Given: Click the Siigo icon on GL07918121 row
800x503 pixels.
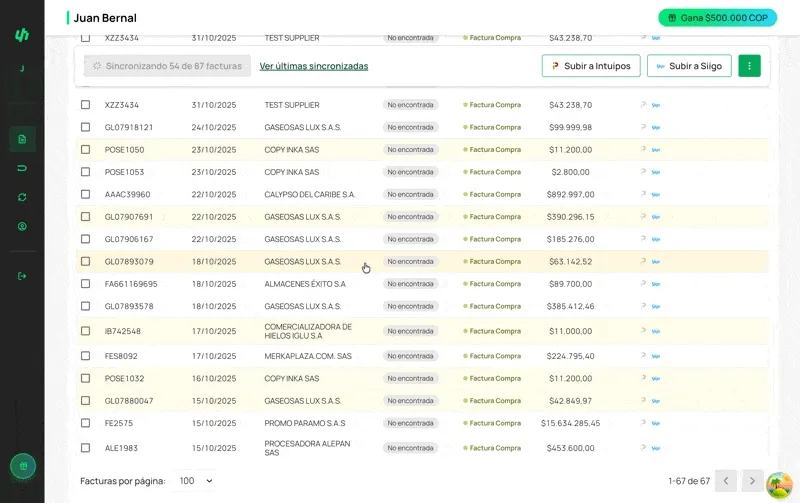Looking at the screenshot, I should 656,127.
